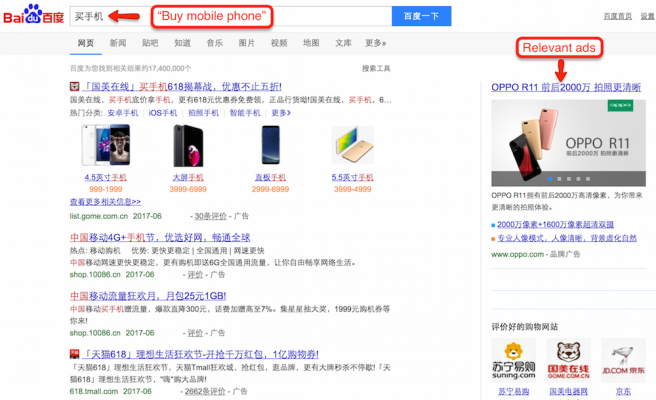Click the 直板手机 product image
Screen dimensions: 656x400
tap(270, 145)
